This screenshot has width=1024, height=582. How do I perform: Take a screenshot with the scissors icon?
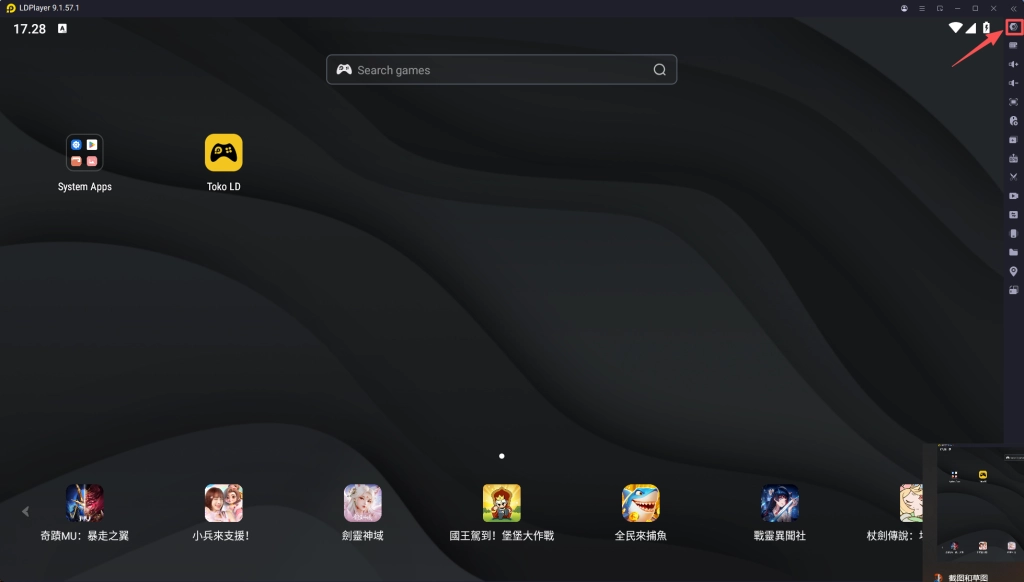(x=1013, y=177)
